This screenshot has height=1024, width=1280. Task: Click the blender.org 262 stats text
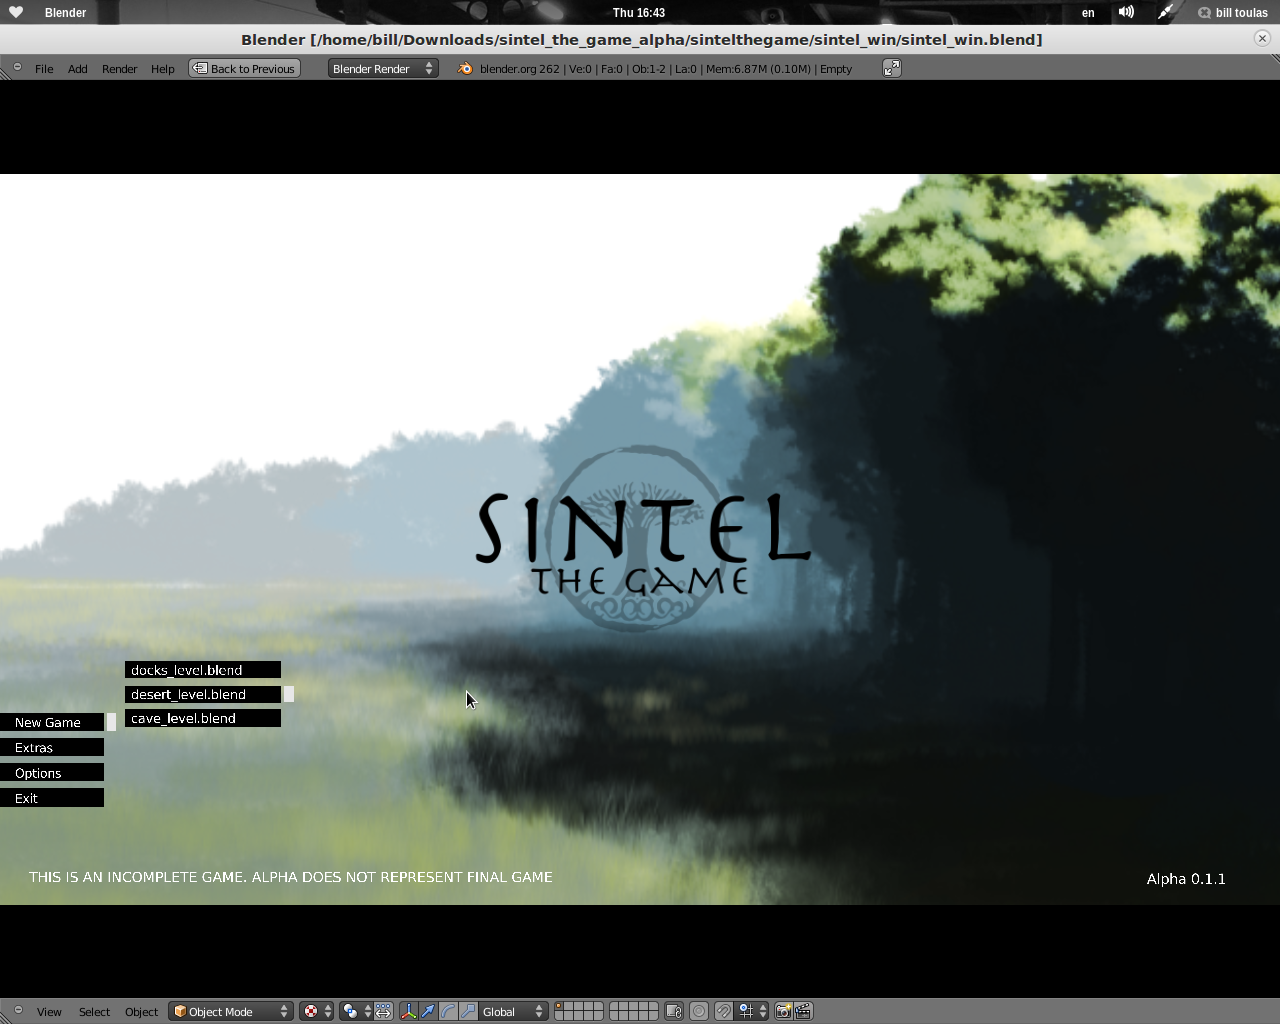click(666, 69)
